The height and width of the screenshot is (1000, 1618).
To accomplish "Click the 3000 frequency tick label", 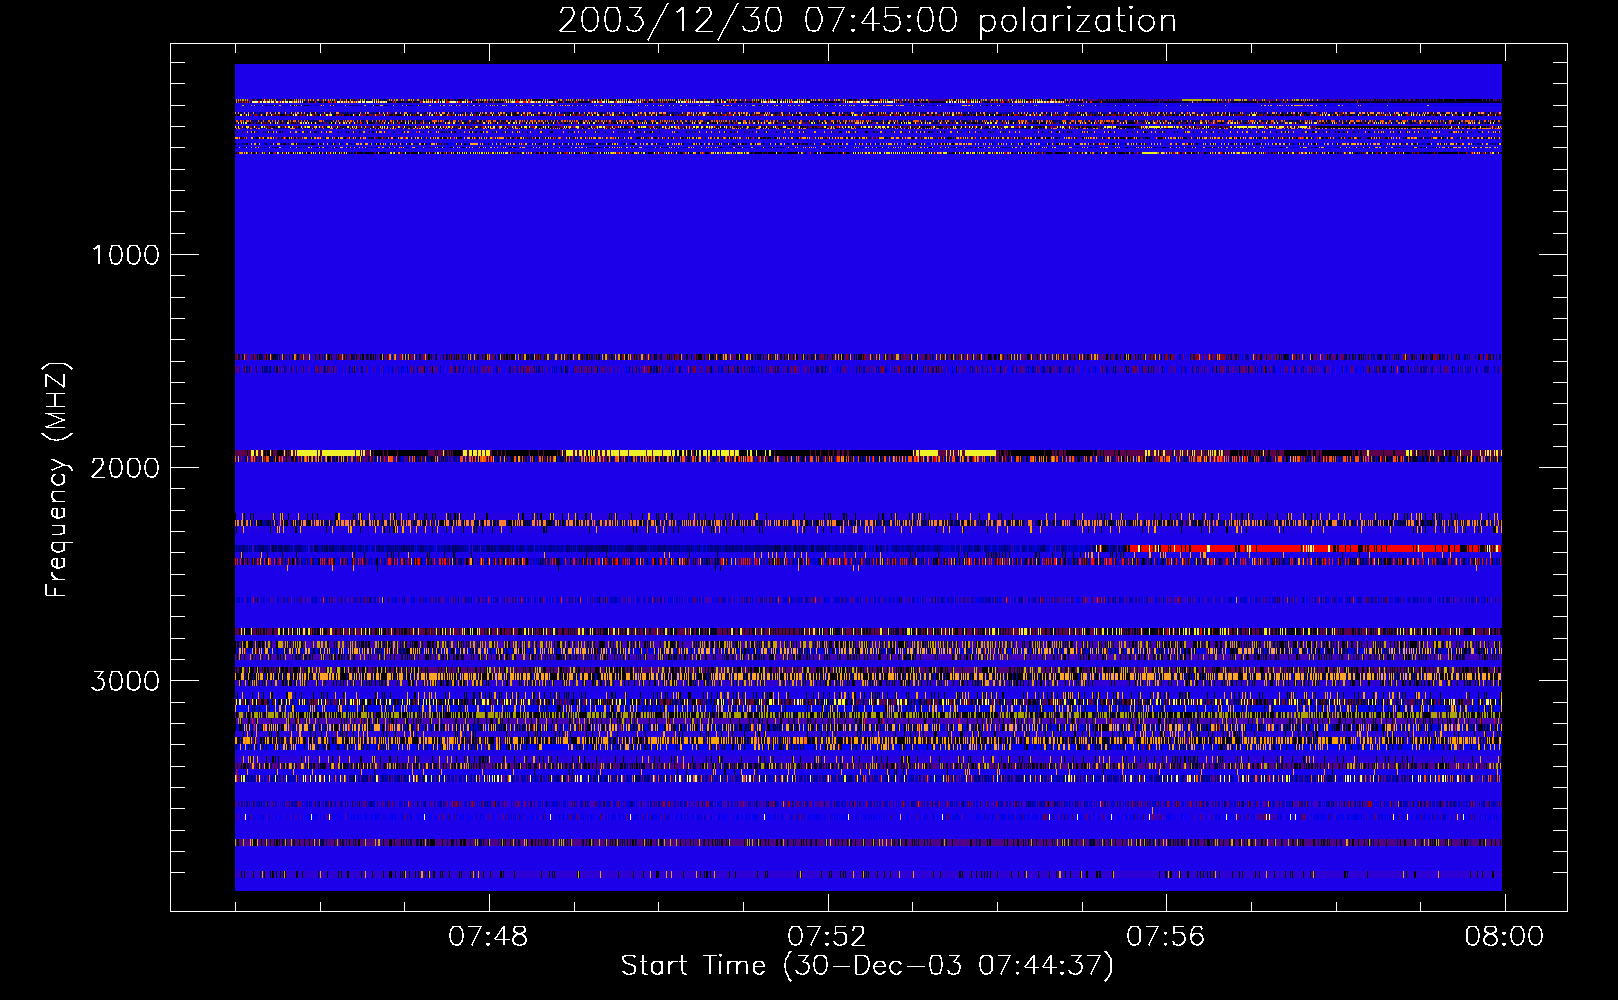I will click(x=125, y=681).
